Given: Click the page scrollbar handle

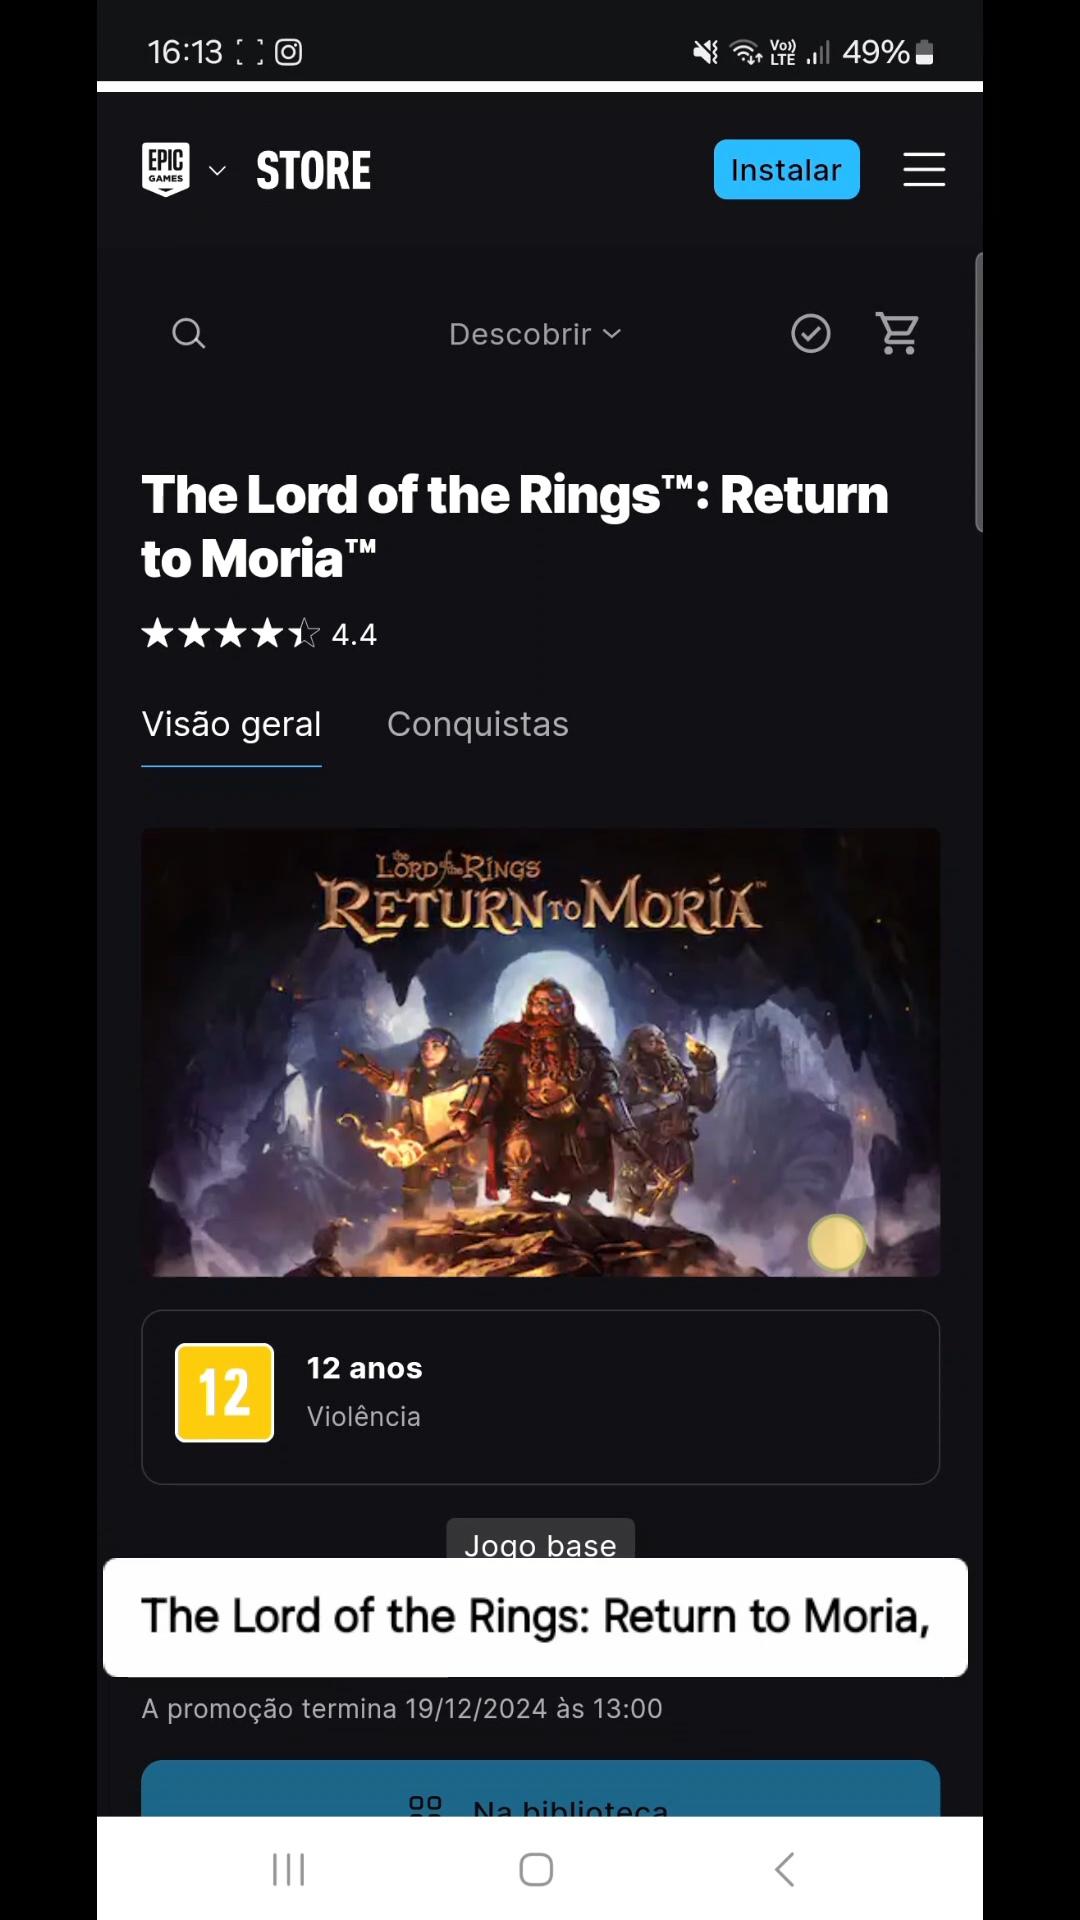Looking at the screenshot, I should coord(979,392).
